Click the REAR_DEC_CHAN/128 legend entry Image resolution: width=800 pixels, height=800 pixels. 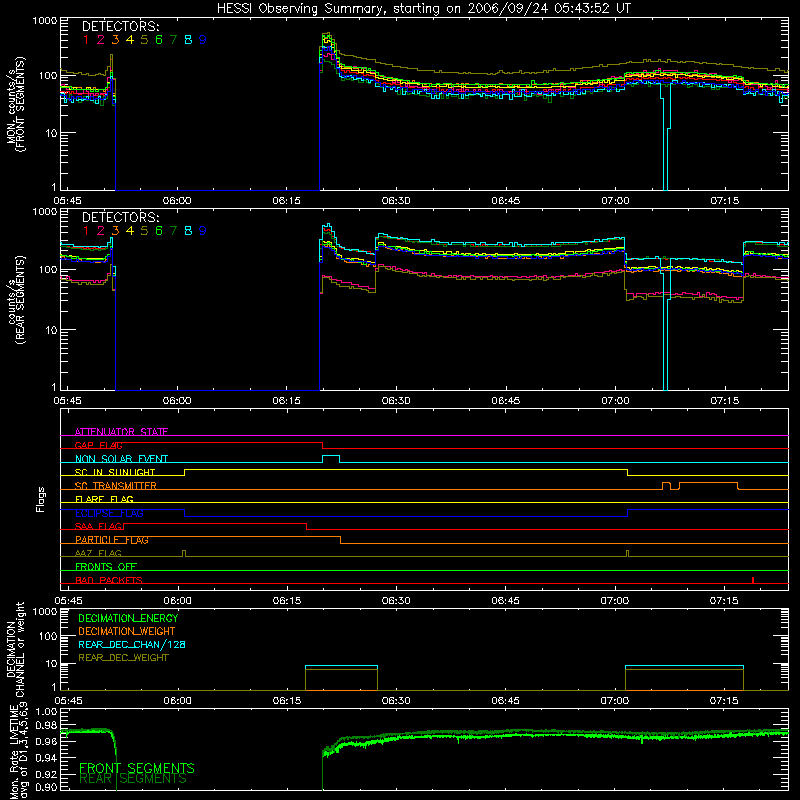[x=132, y=644]
